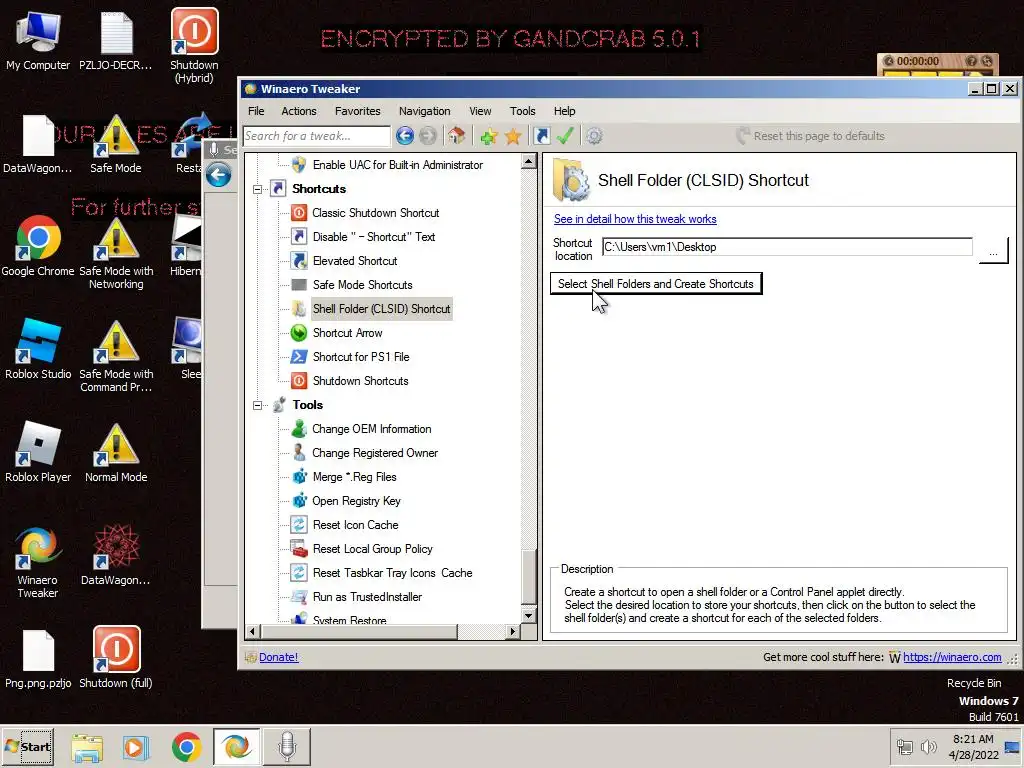Select Classic Shutdown Shortcut in the tree

click(376, 213)
